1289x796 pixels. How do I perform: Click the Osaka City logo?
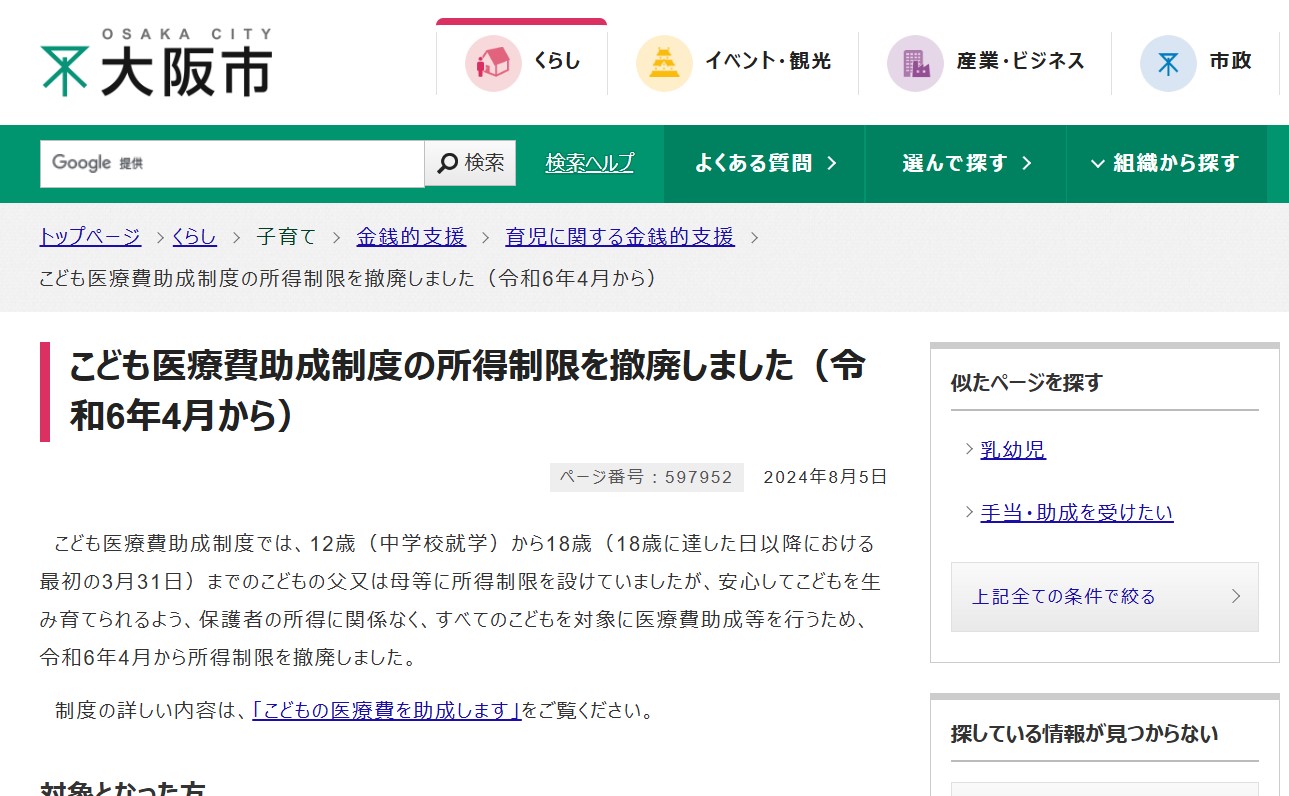coord(156,63)
